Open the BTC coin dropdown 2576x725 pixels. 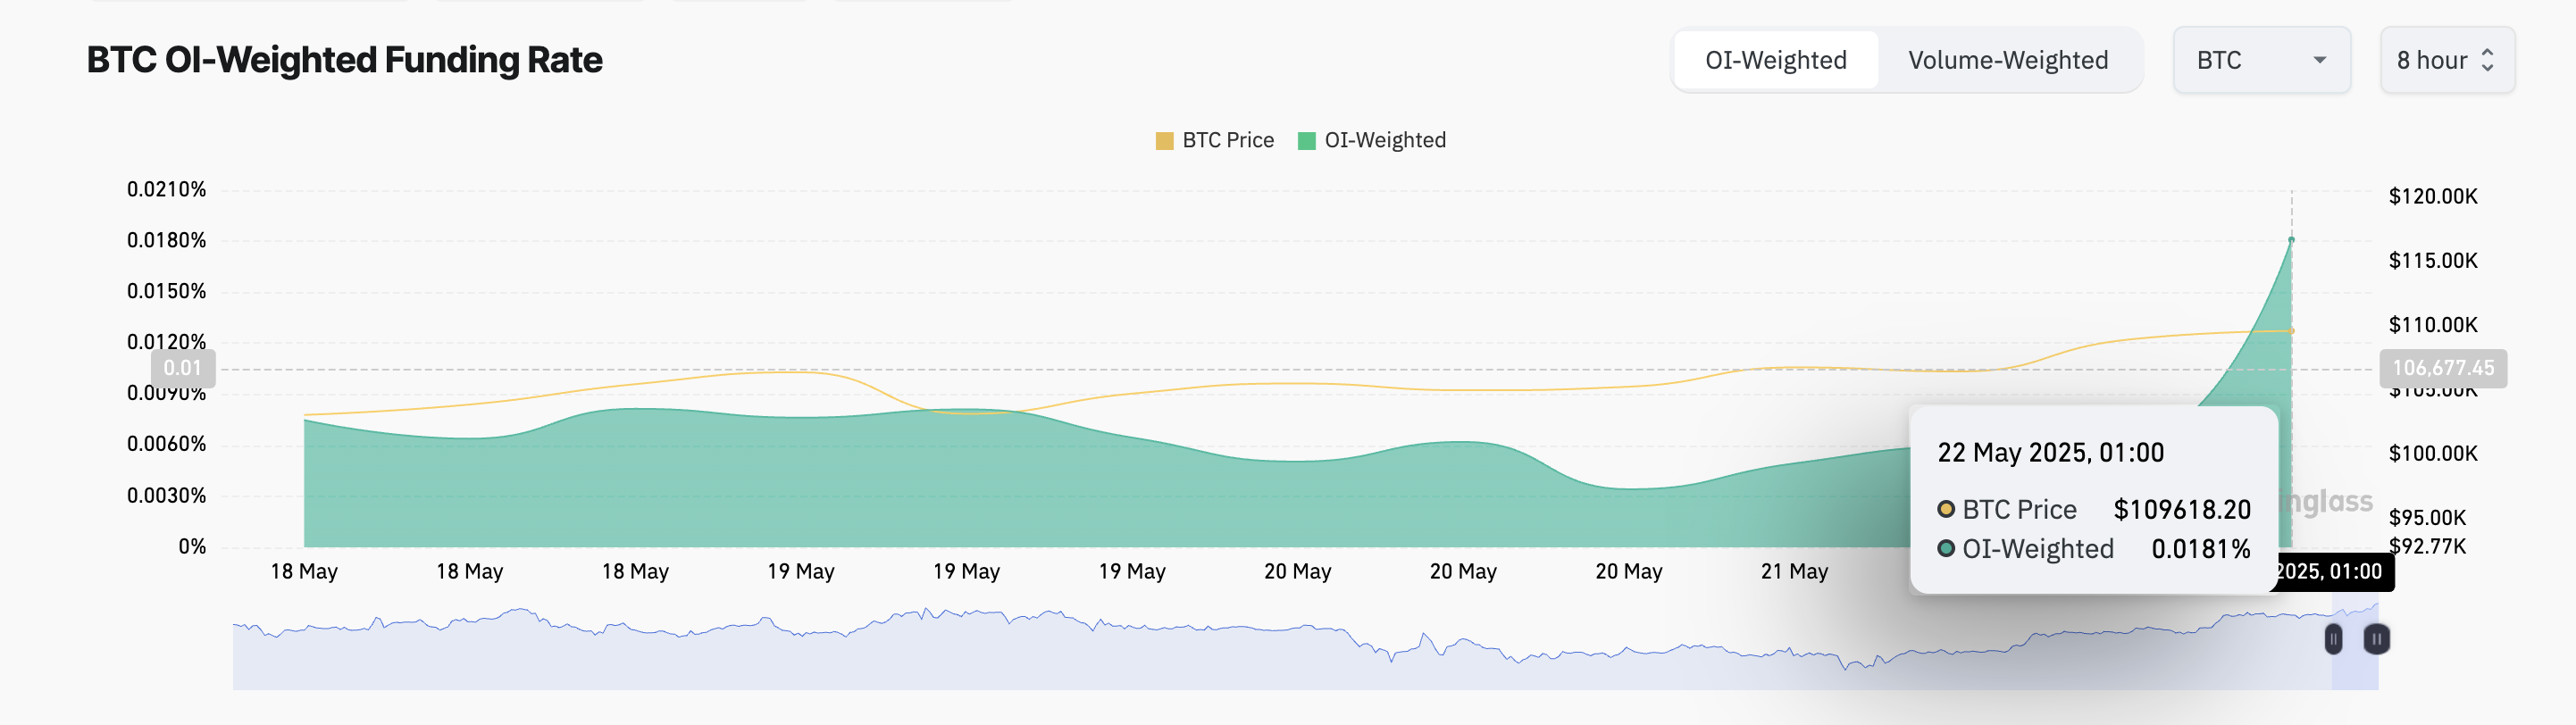[2260, 60]
